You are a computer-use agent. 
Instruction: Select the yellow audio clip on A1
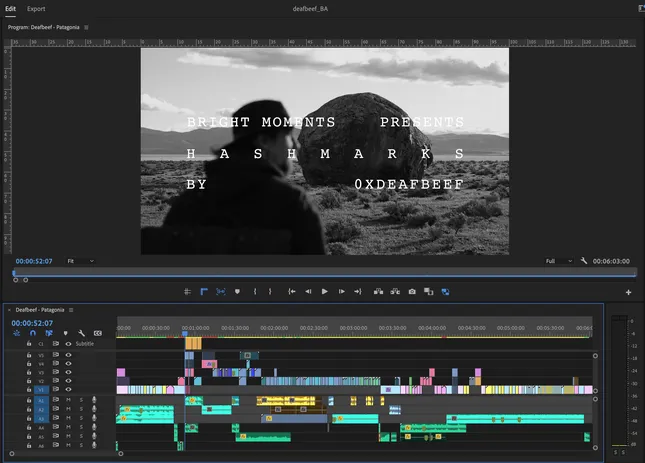point(286,400)
